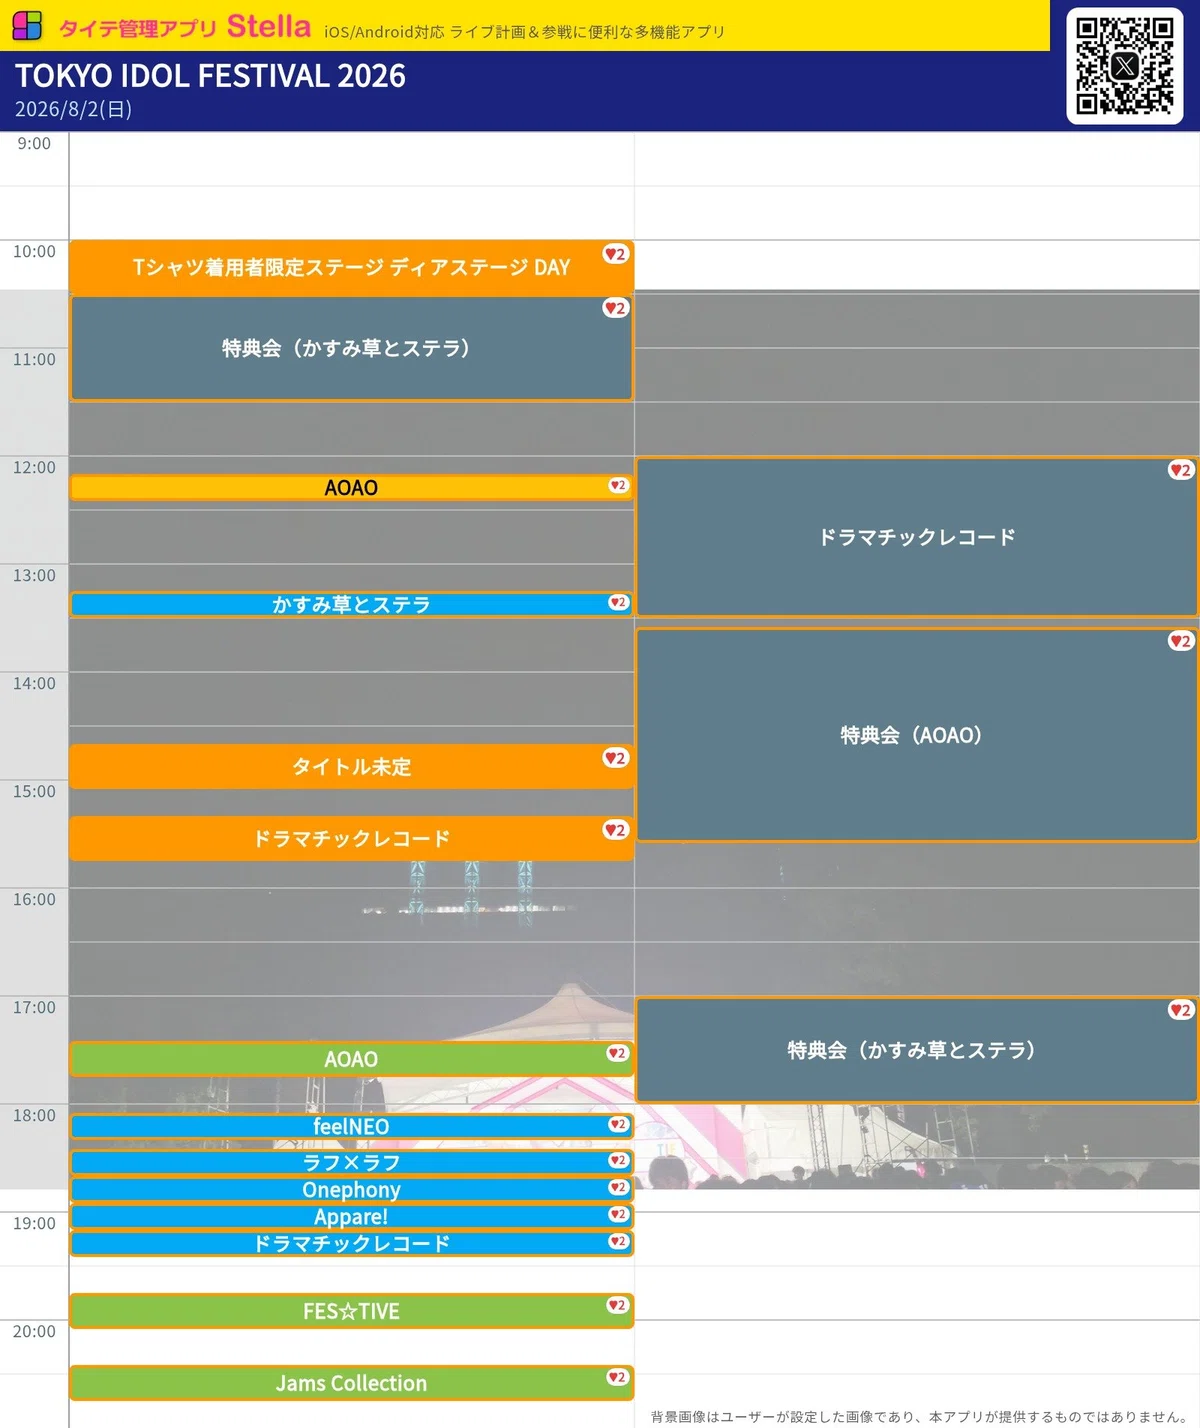Open the Appare! event

(351, 1216)
